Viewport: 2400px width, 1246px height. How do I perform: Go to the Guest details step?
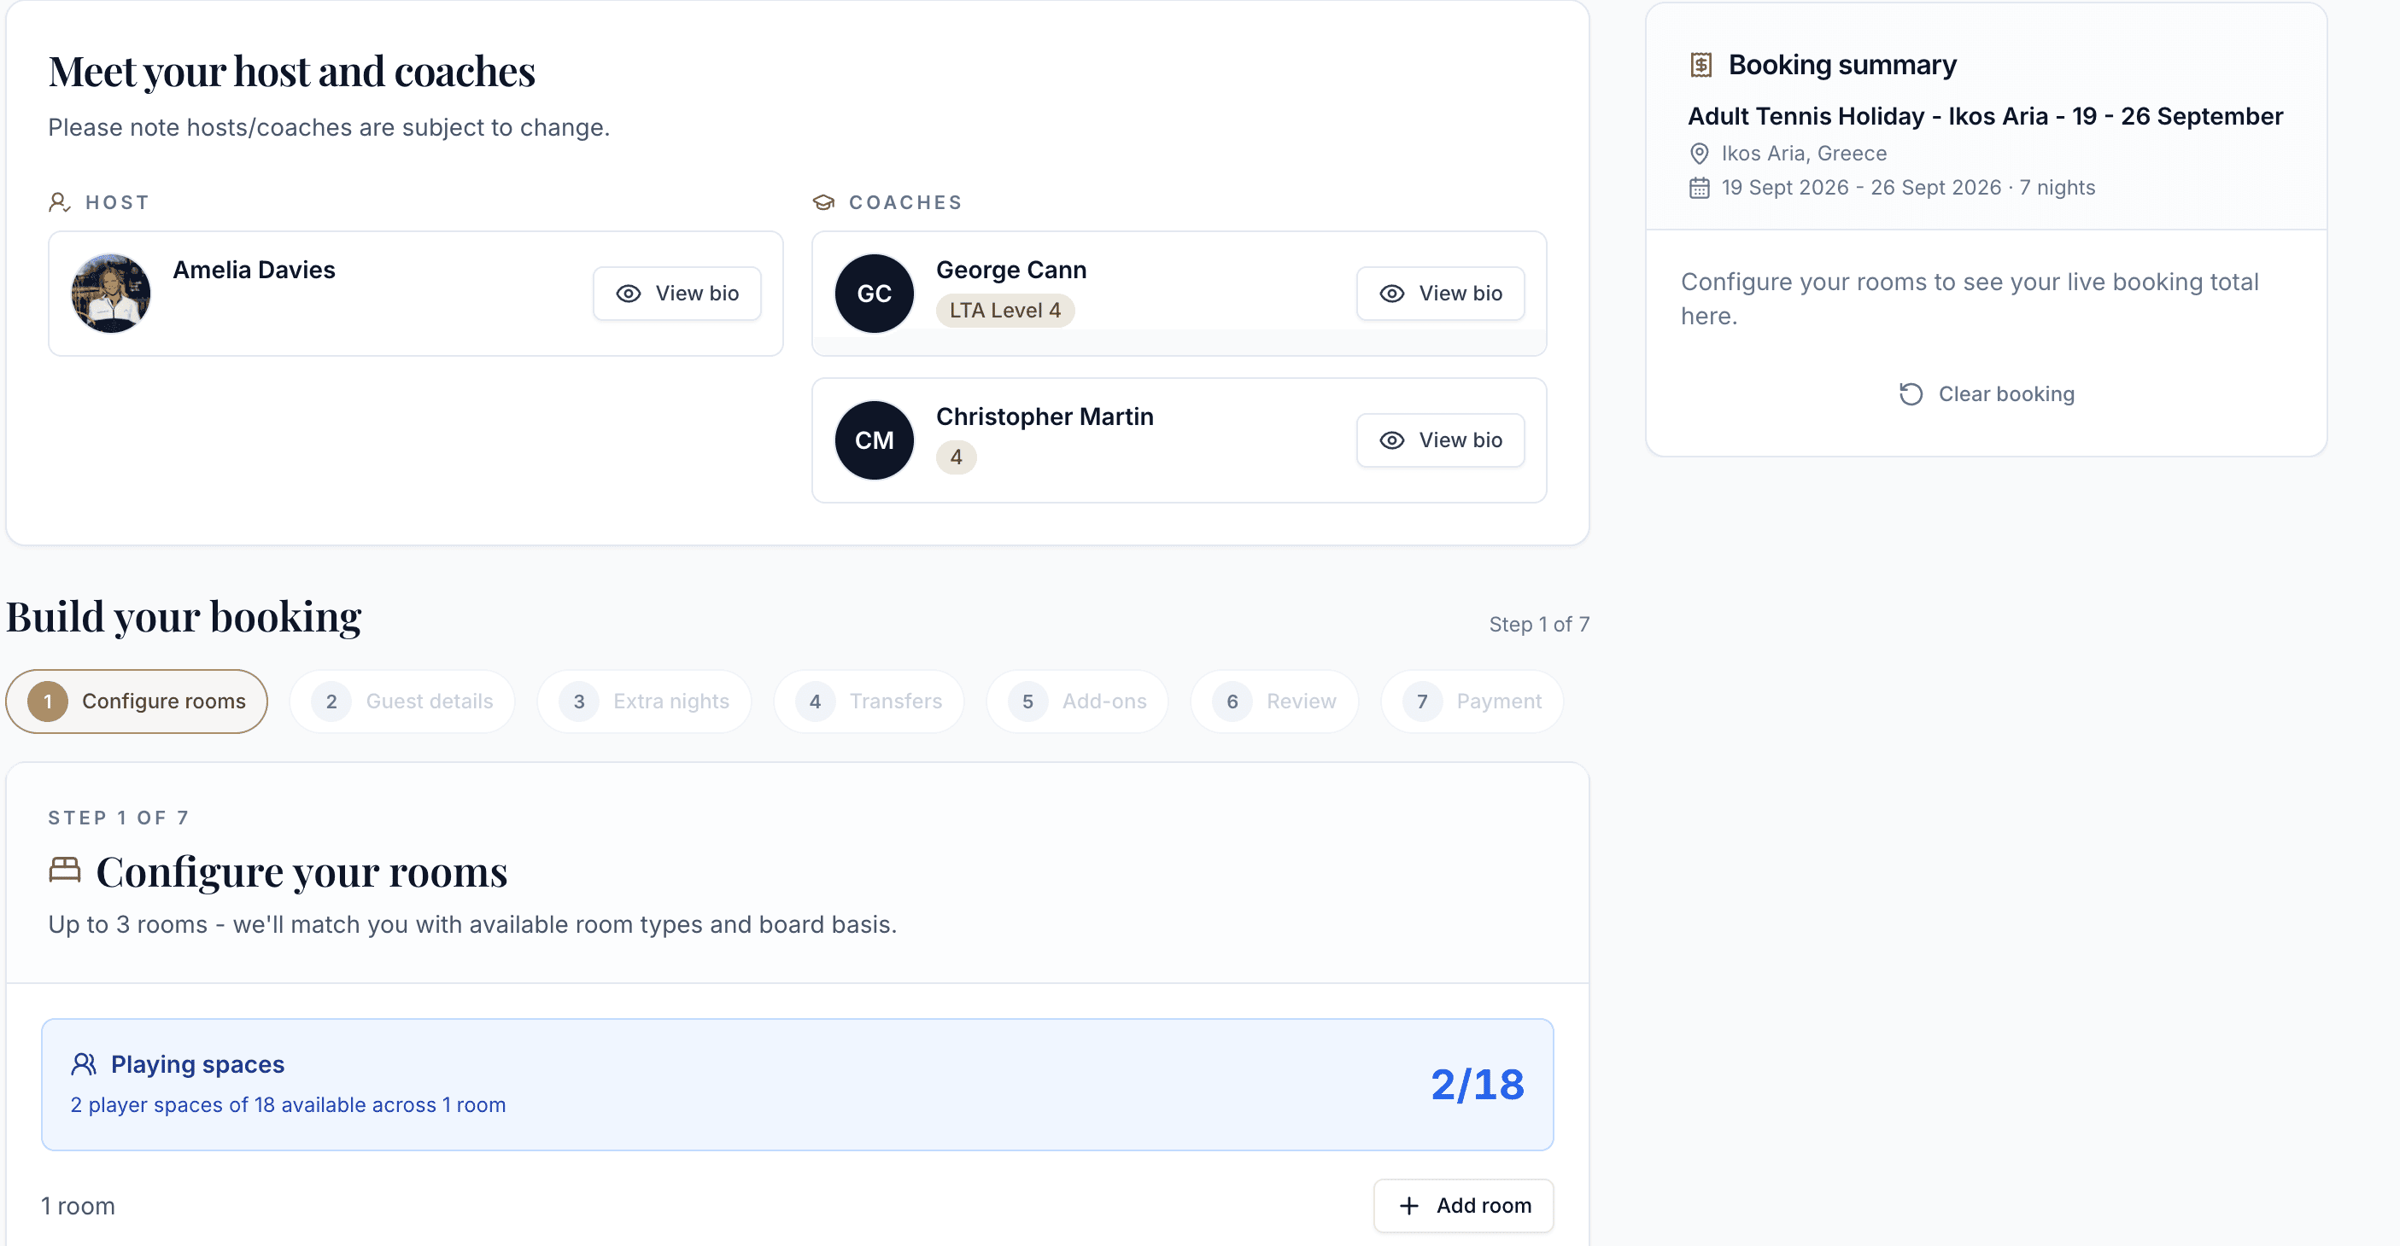pyautogui.click(x=403, y=701)
